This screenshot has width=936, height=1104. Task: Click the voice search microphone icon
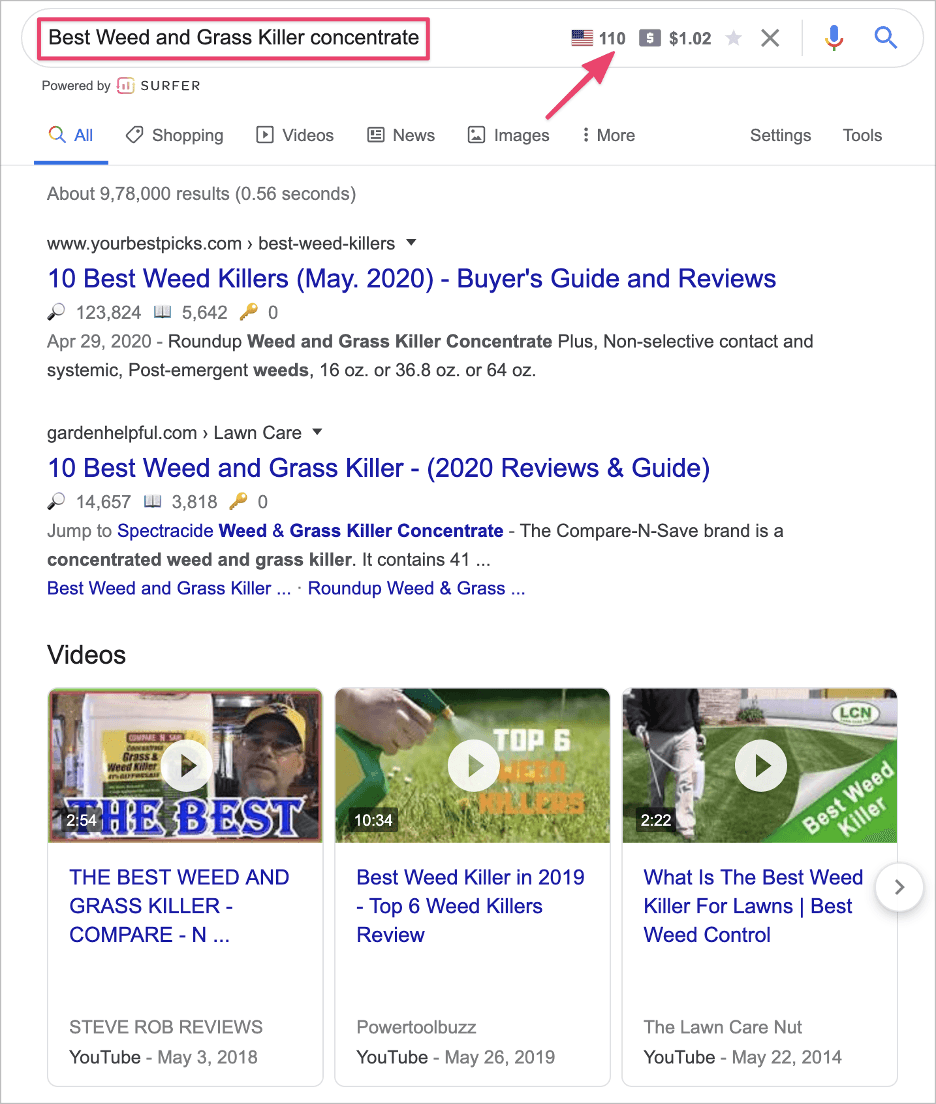(834, 37)
